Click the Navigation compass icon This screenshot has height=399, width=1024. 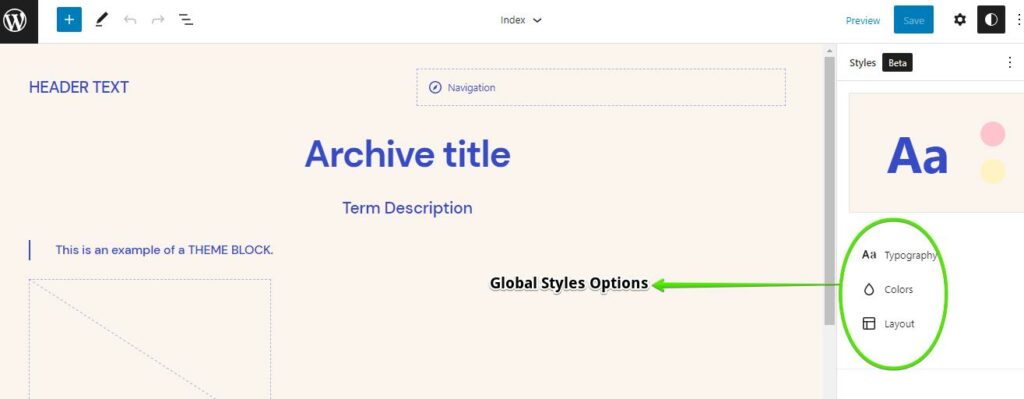coord(435,88)
